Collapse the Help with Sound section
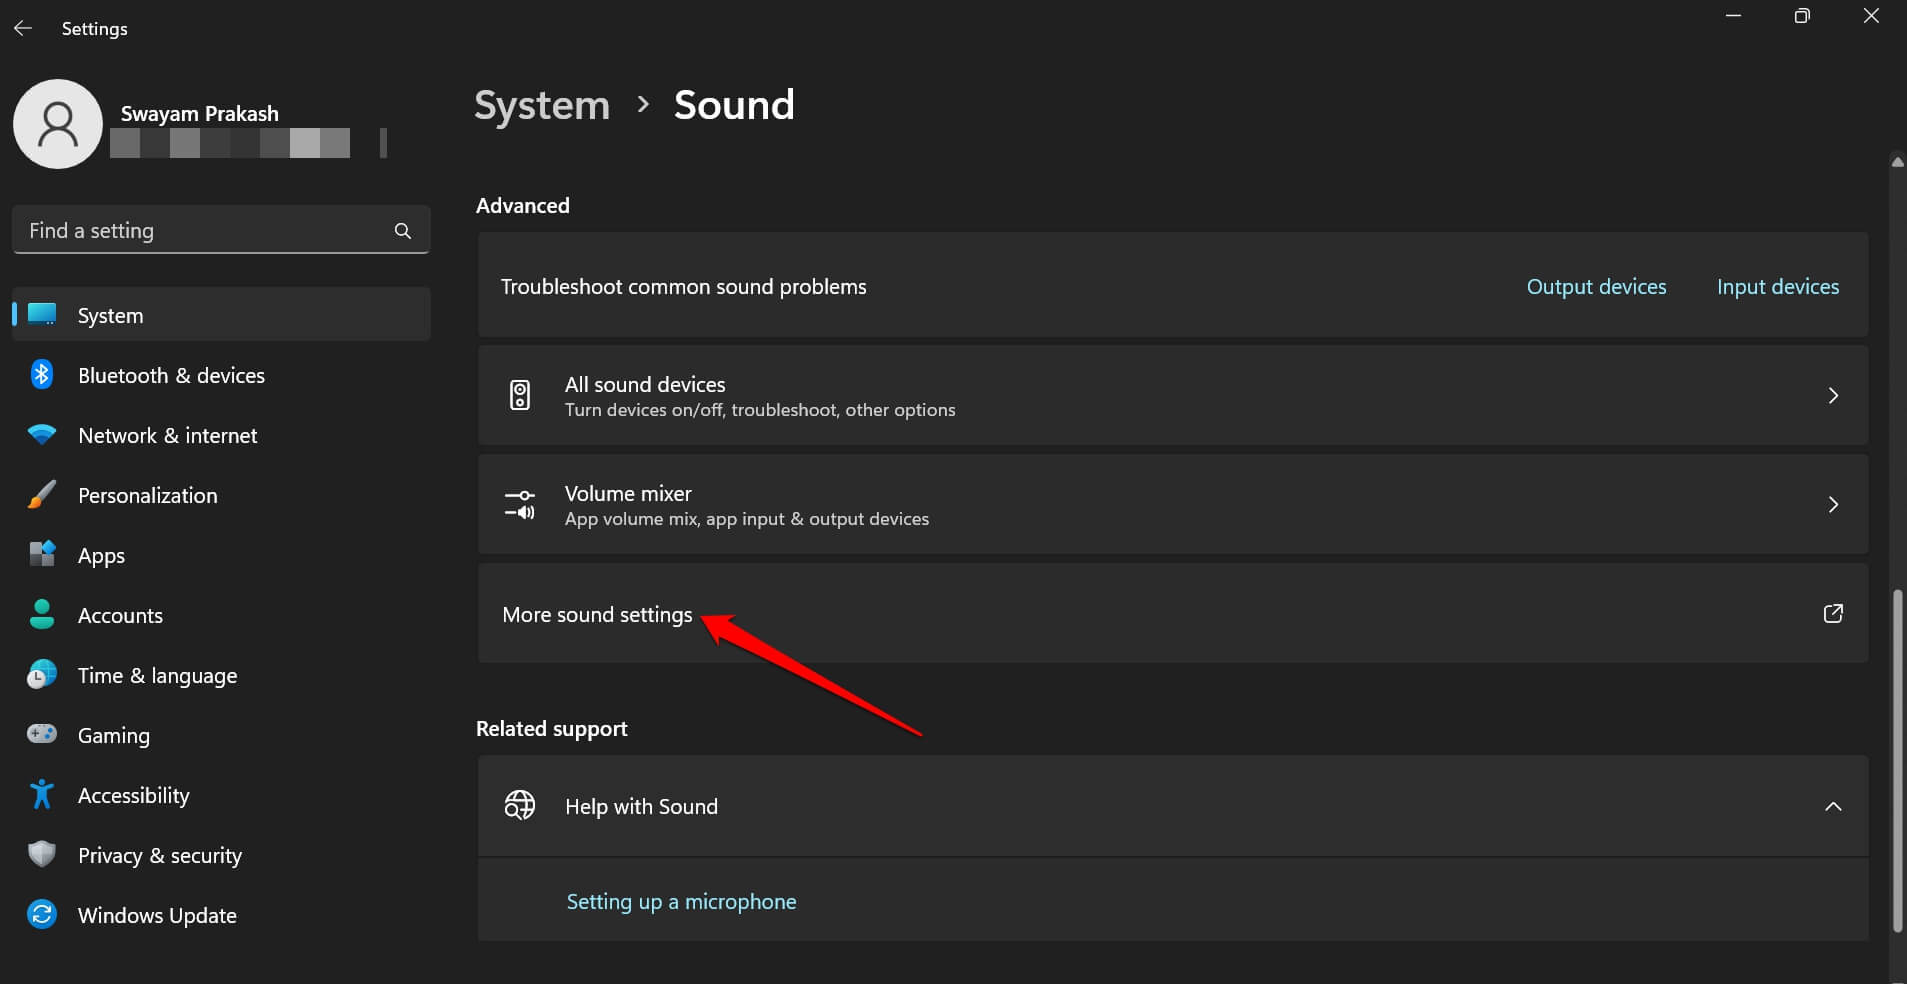 (1834, 806)
